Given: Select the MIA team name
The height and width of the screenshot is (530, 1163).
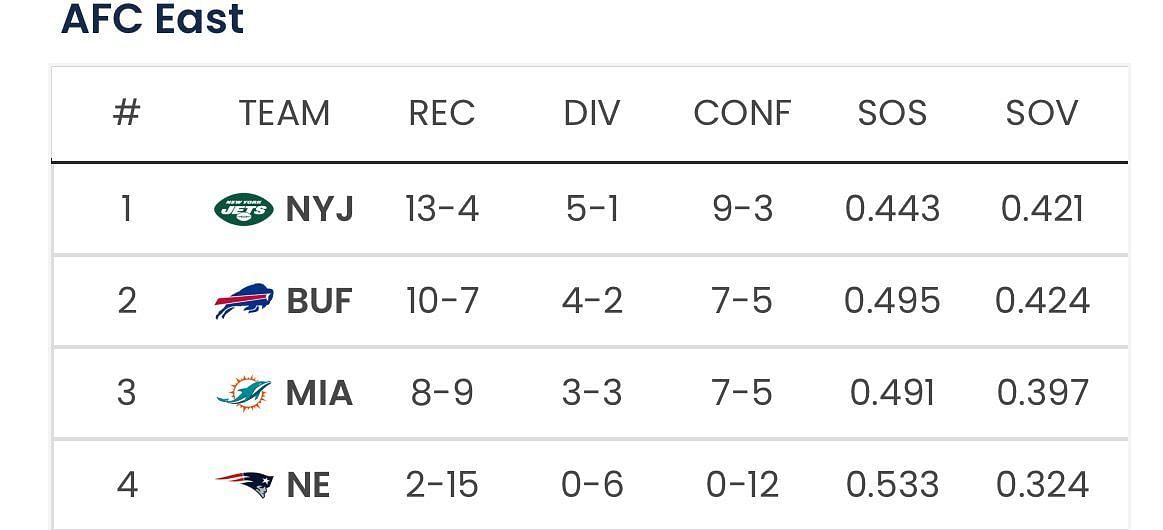Looking at the screenshot, I should 319,393.
